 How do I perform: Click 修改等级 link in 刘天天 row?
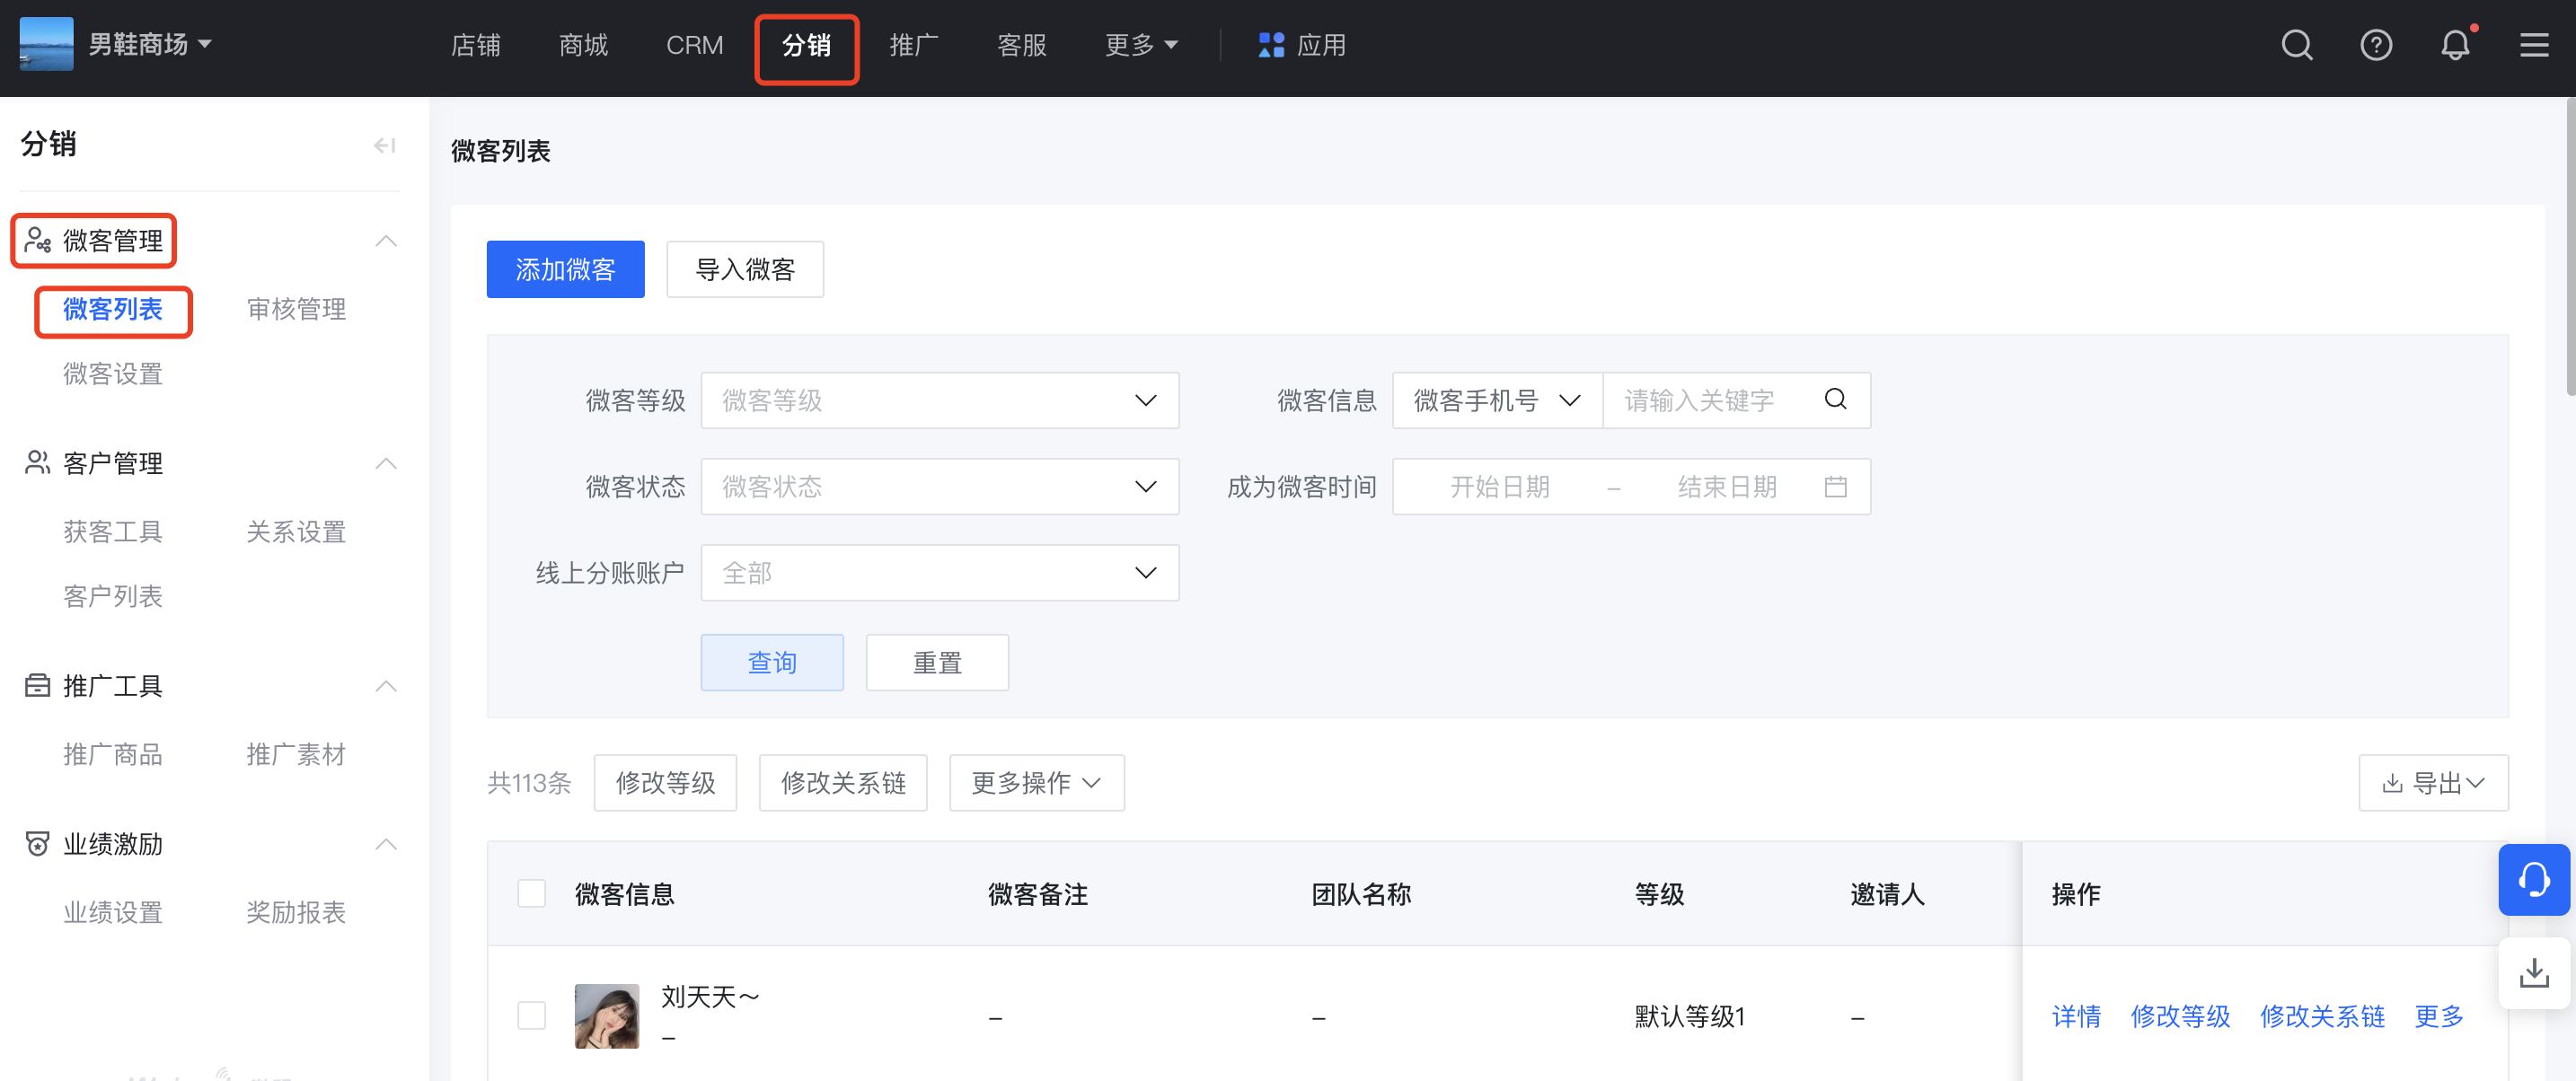2180,1017
